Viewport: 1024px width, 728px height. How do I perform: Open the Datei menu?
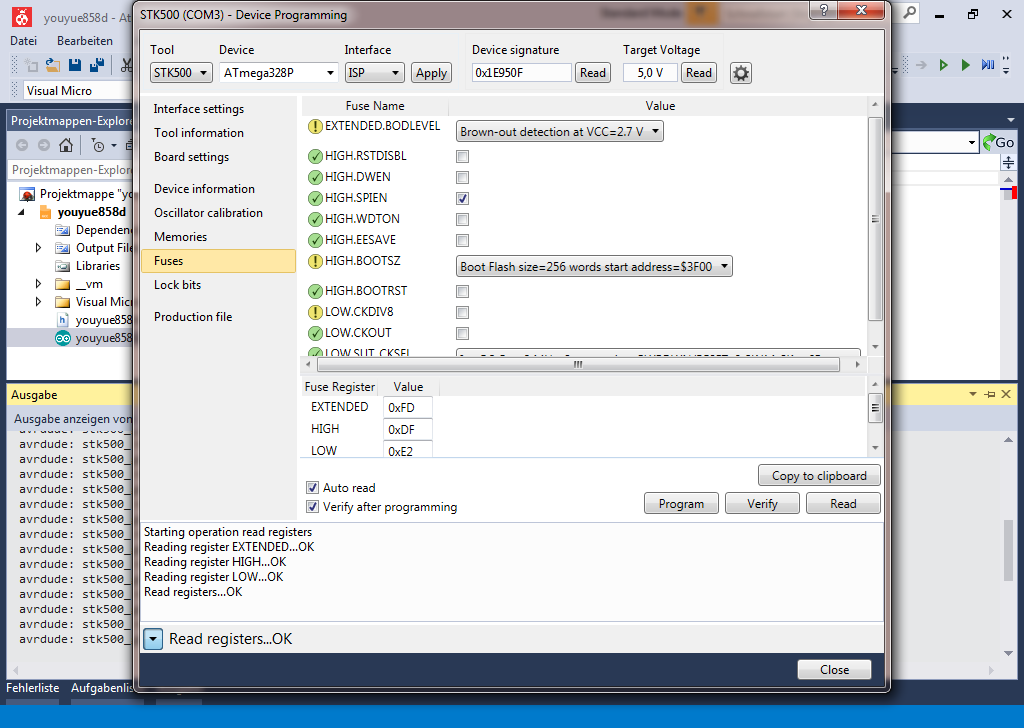pos(24,40)
